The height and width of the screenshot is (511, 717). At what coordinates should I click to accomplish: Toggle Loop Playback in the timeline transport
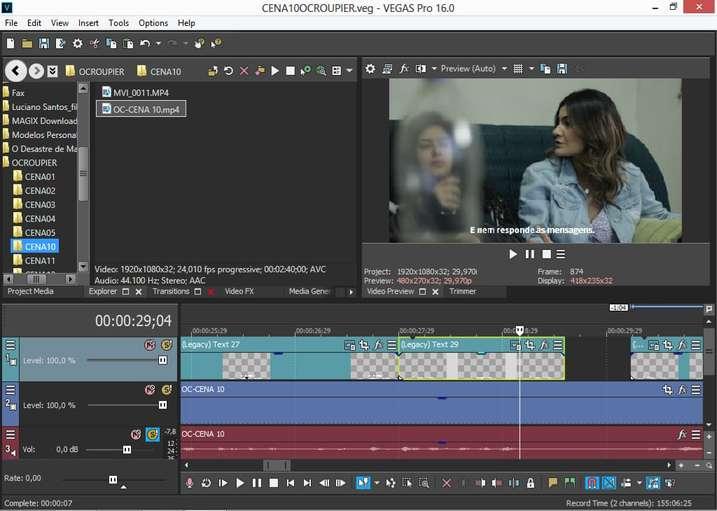pos(206,483)
